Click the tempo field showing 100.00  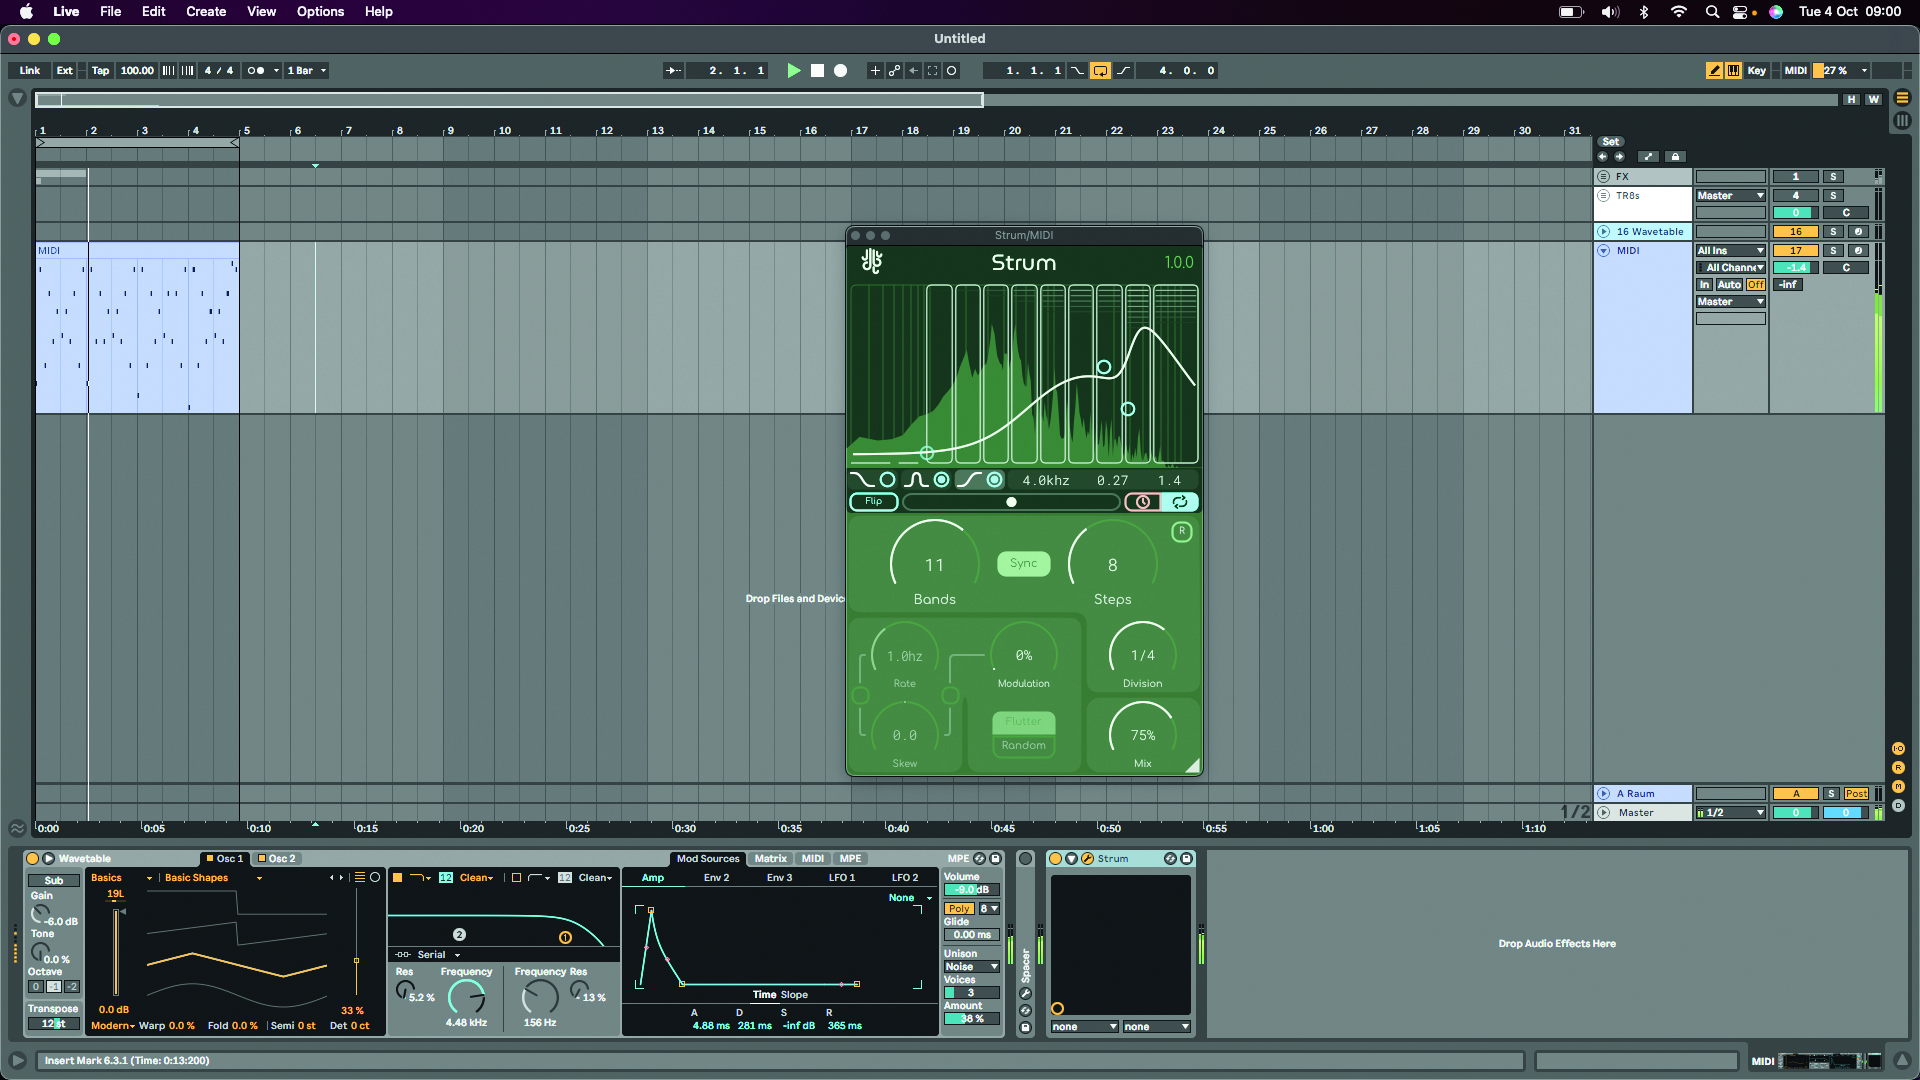137,71
